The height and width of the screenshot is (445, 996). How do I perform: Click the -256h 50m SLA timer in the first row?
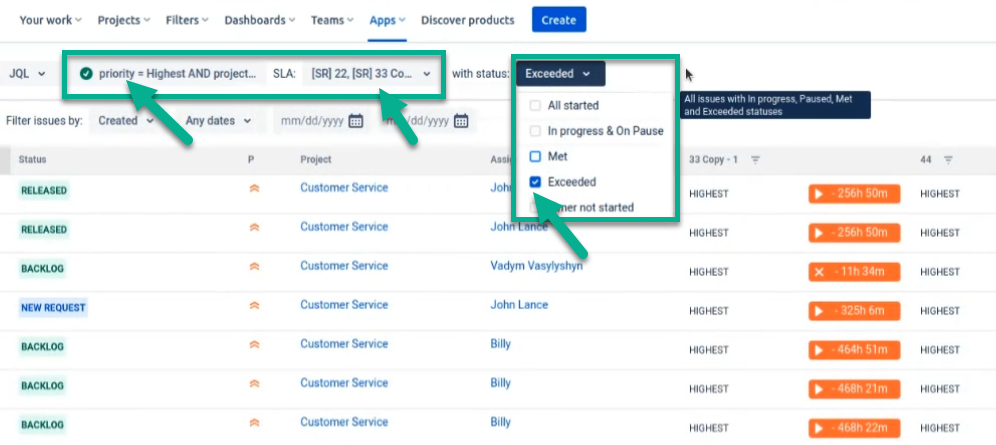[x=854, y=193]
